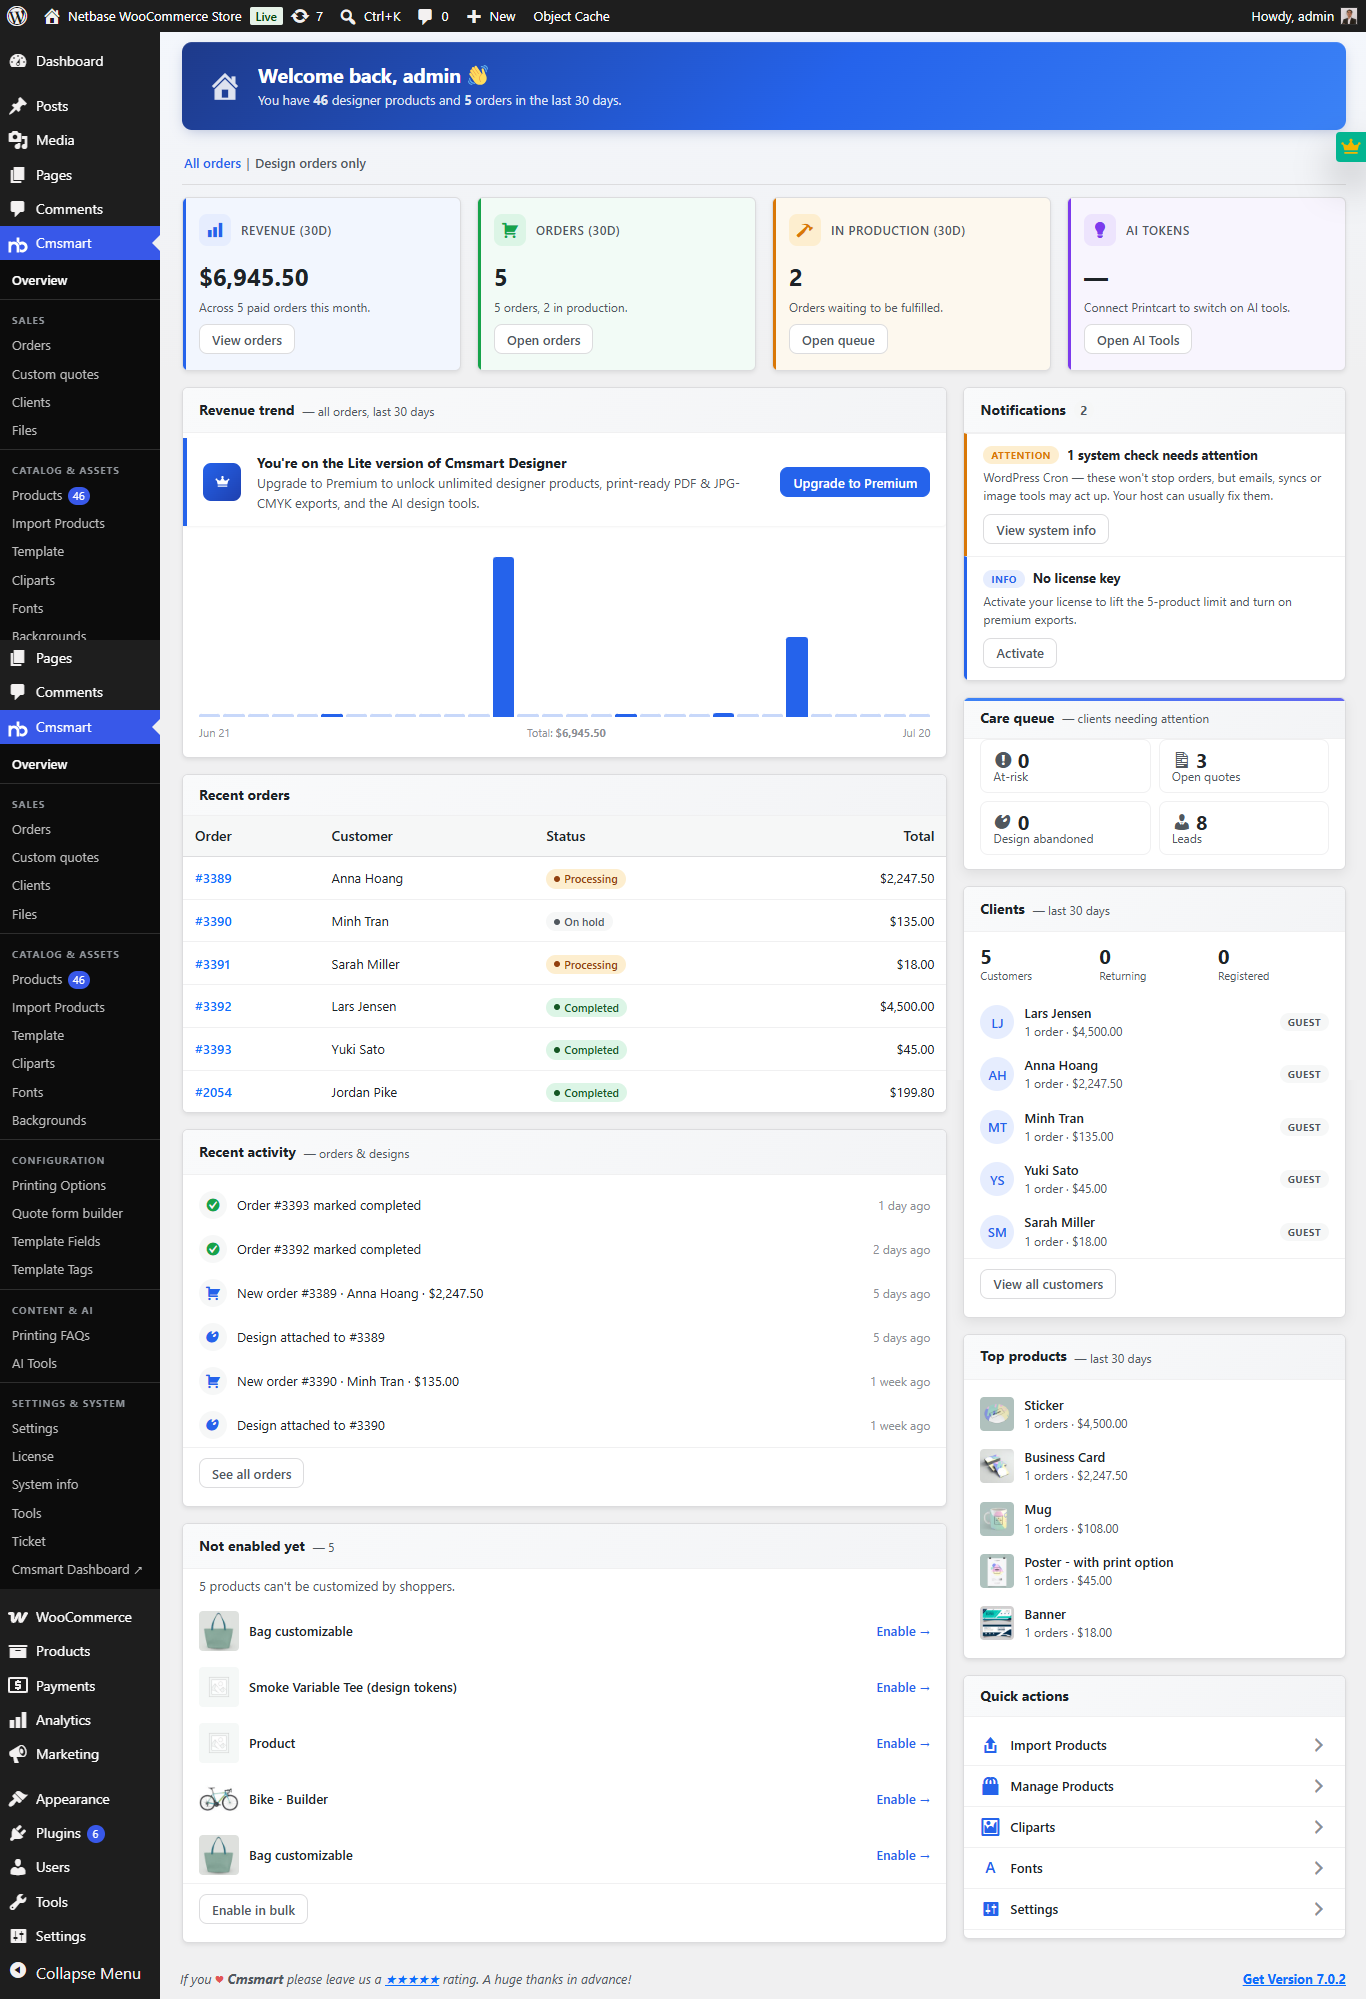Screen dimensions: 1366x1999
Task: Open Quote form builder in sidebar
Action: [67, 1213]
